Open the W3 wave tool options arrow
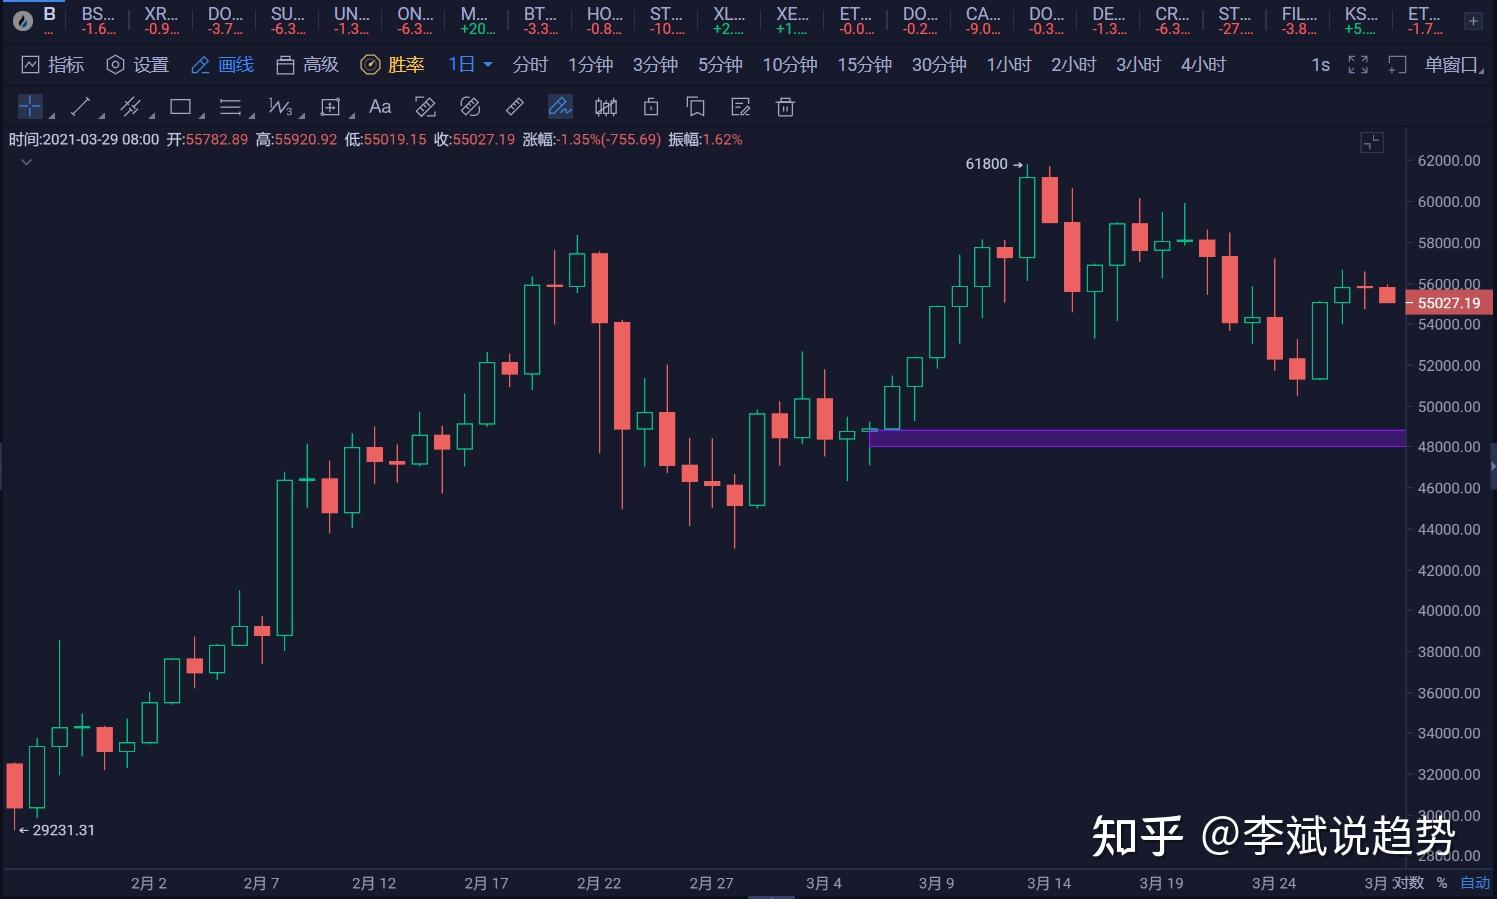Image resolution: width=1497 pixels, height=899 pixels. click(x=302, y=114)
